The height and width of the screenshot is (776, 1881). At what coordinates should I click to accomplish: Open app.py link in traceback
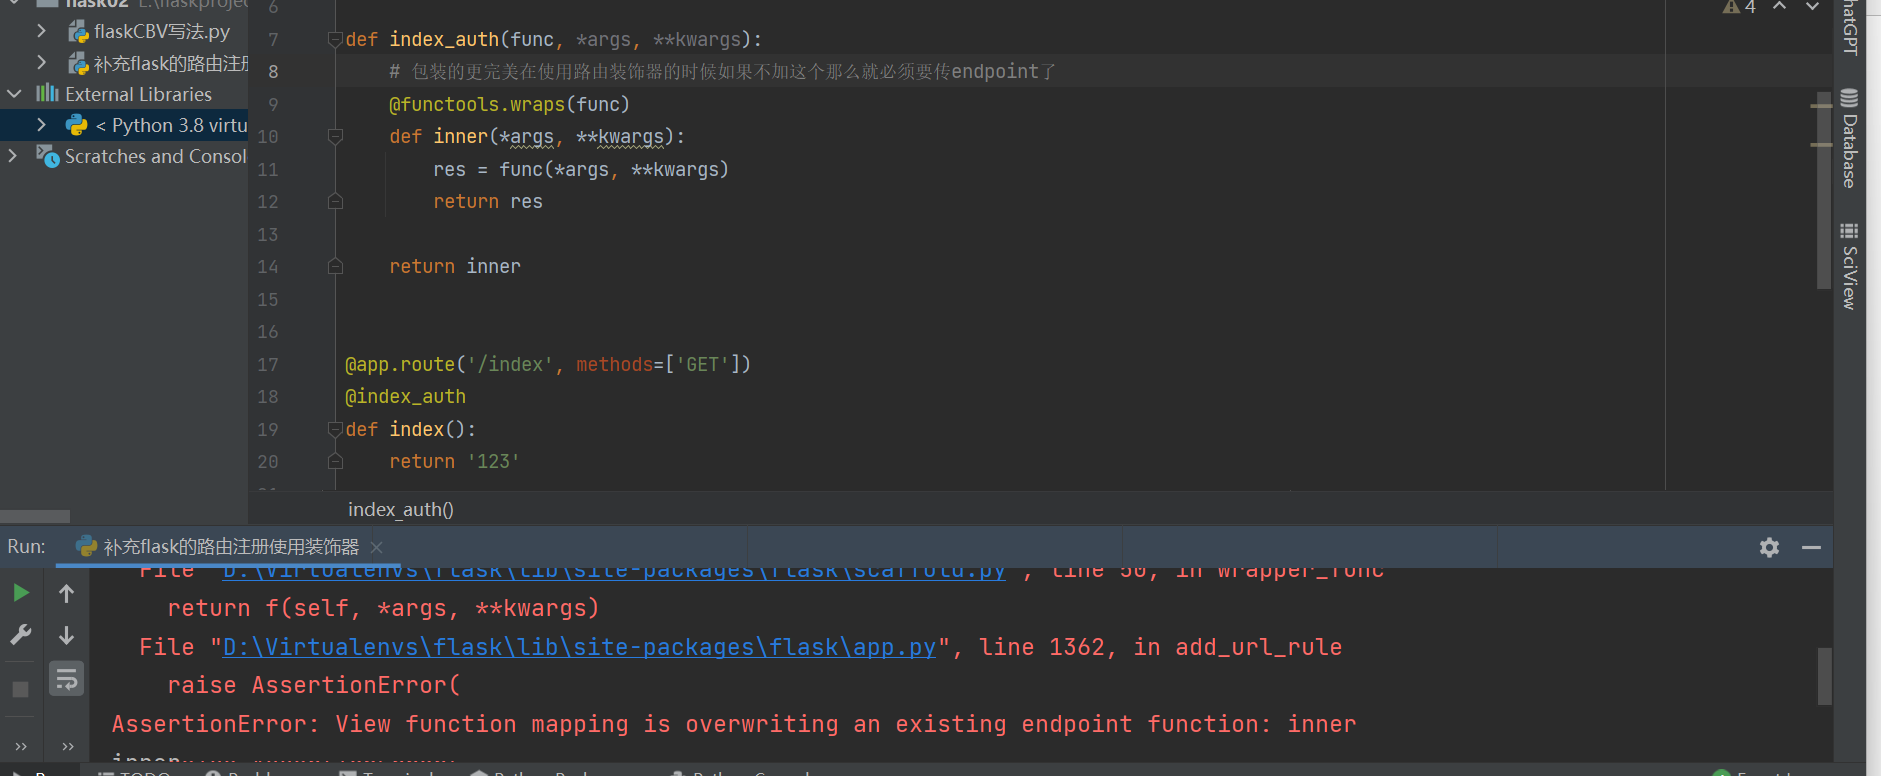click(x=579, y=647)
